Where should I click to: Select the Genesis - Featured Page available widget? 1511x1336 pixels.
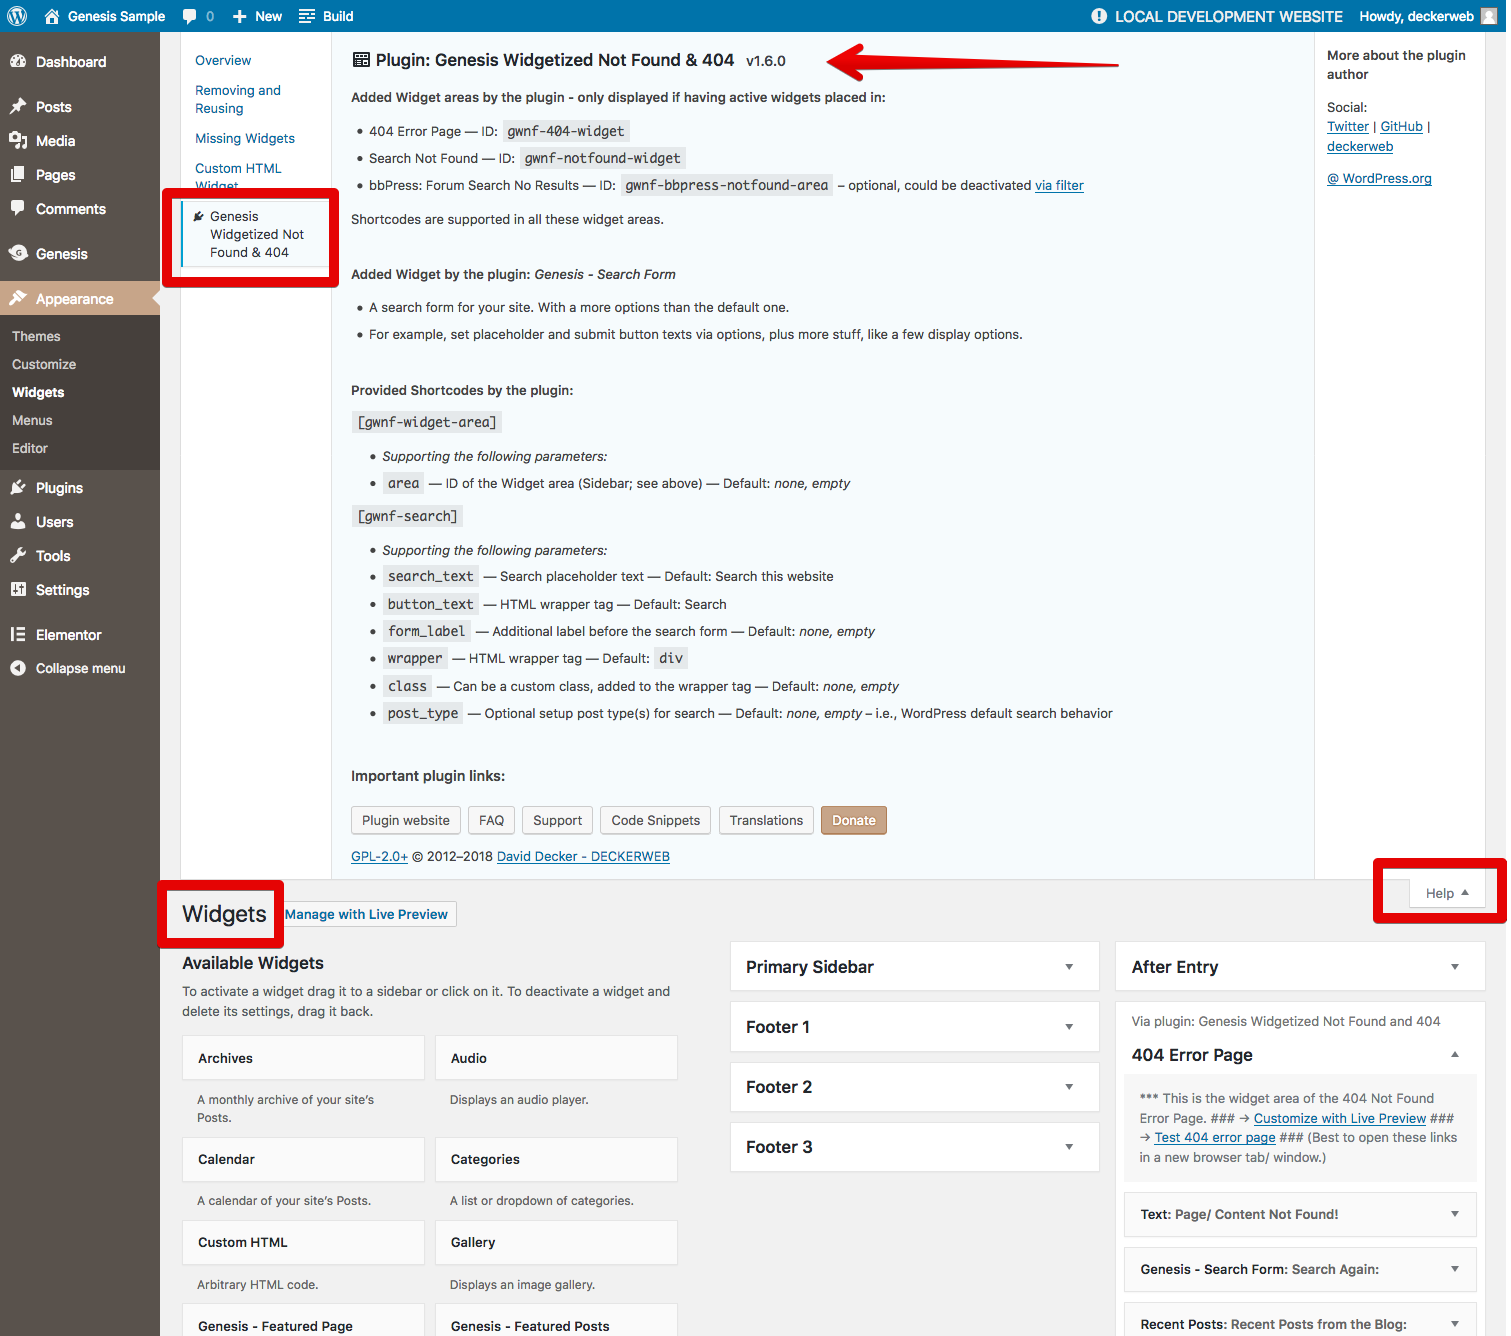[x=303, y=1320]
